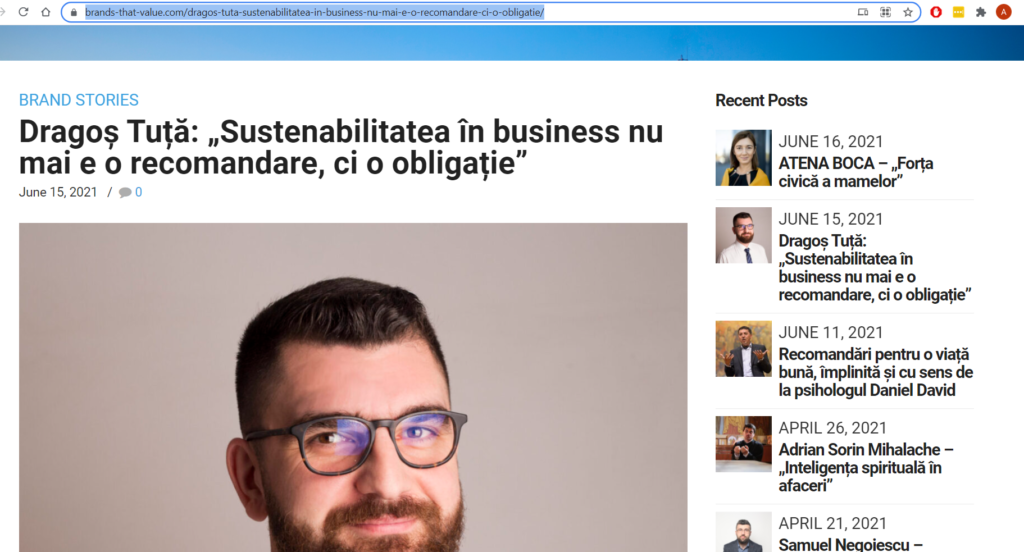
Task: Click the Atena Boca post thumbnail
Action: click(x=743, y=158)
